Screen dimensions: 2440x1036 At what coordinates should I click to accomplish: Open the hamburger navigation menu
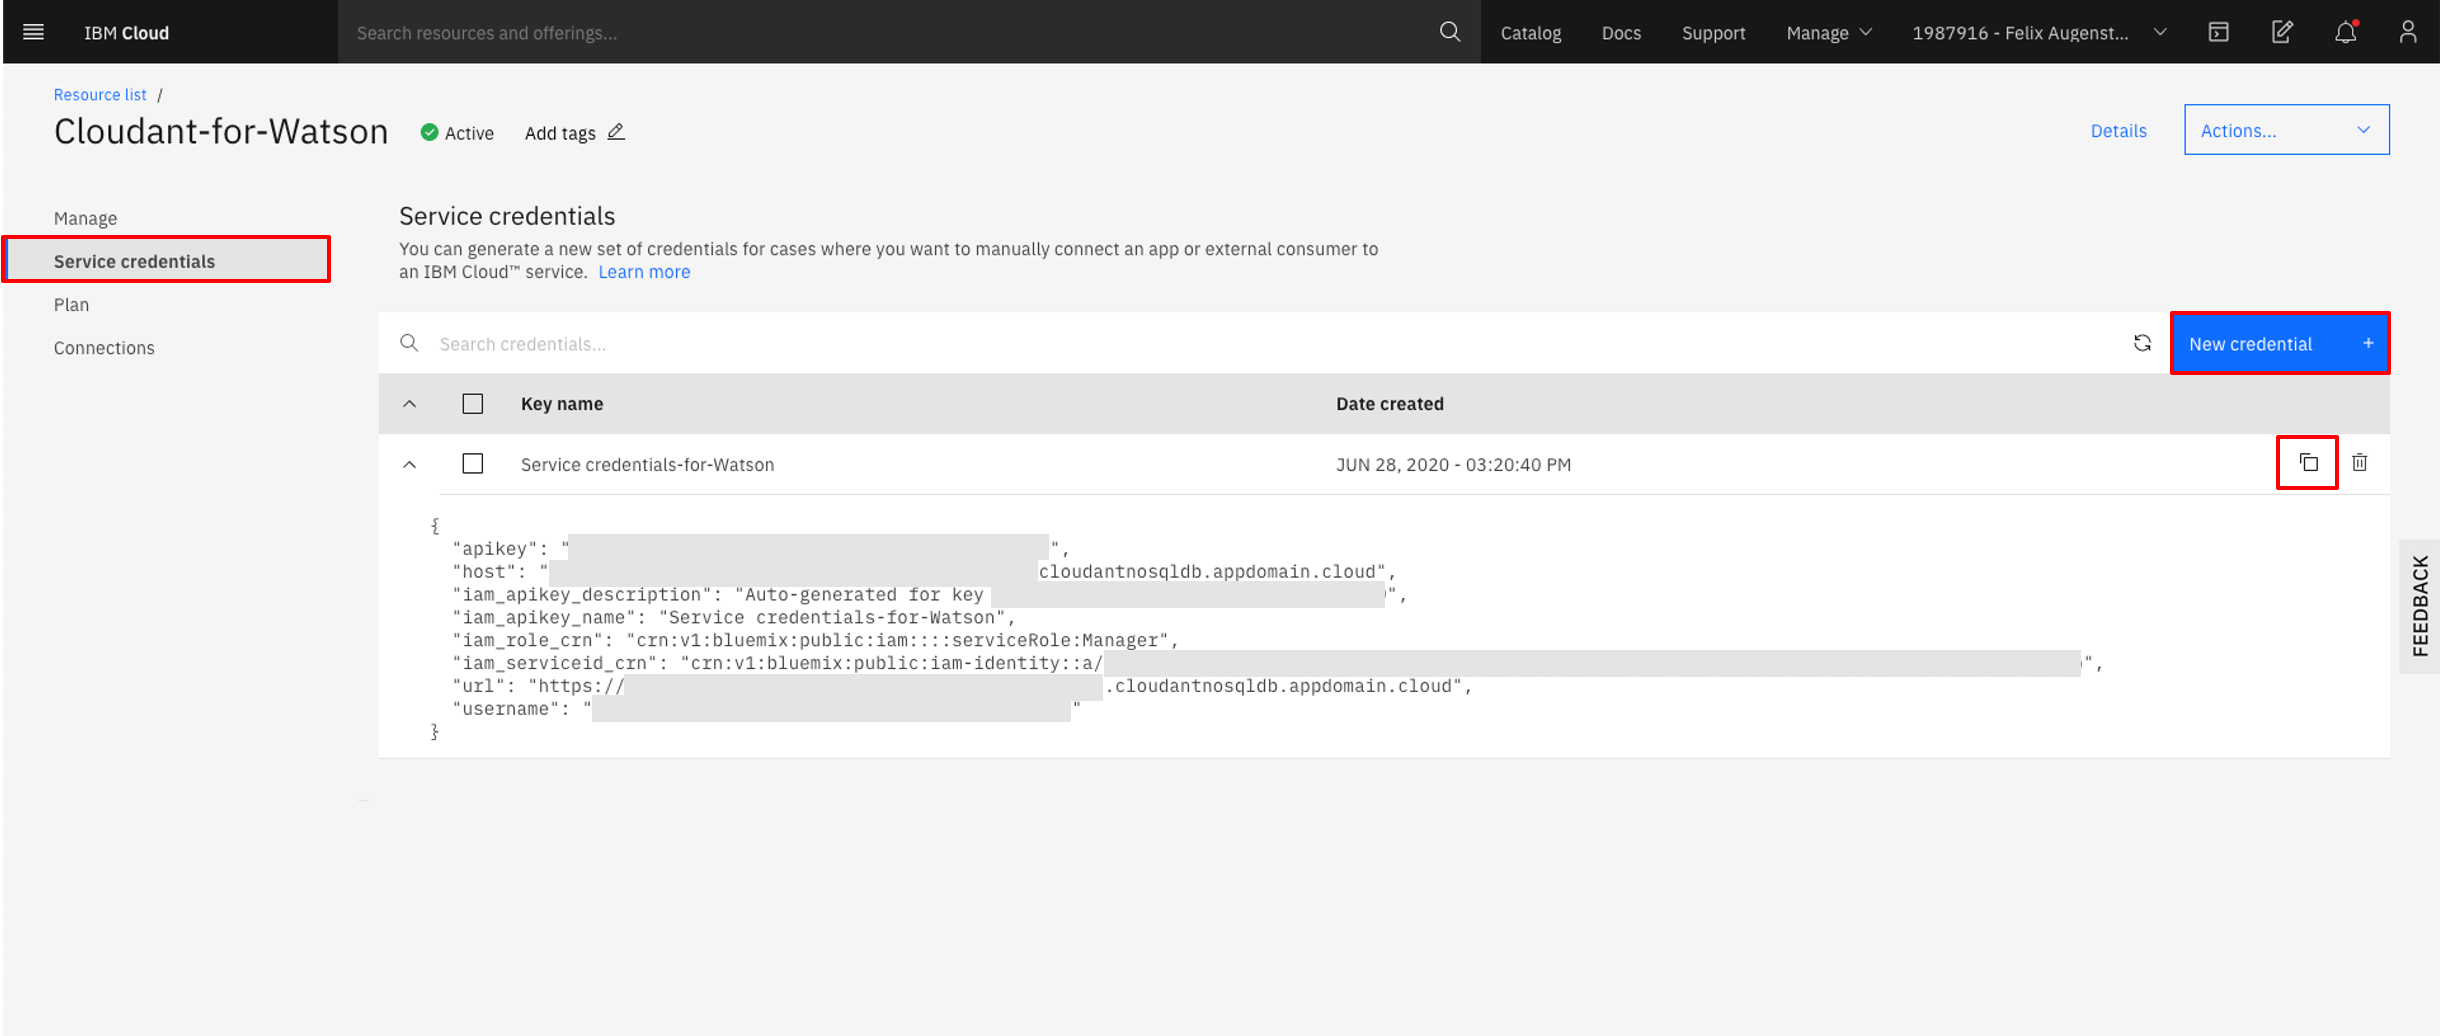pos(33,32)
